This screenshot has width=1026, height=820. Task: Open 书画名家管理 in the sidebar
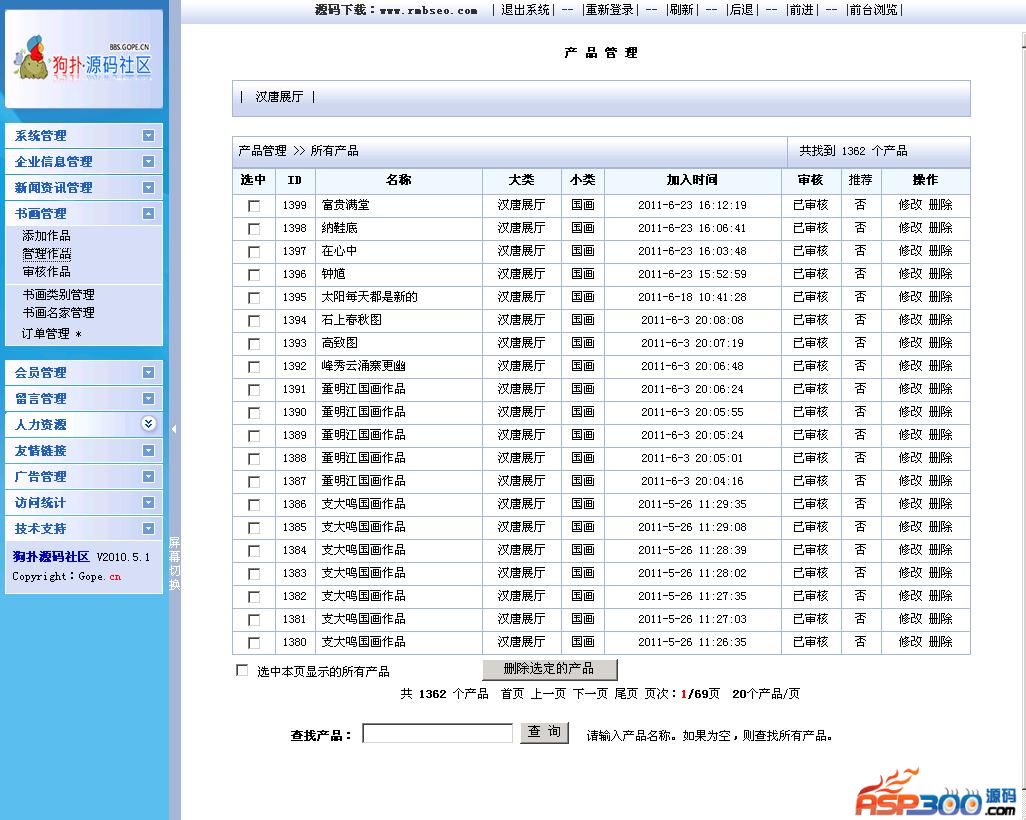(x=58, y=313)
